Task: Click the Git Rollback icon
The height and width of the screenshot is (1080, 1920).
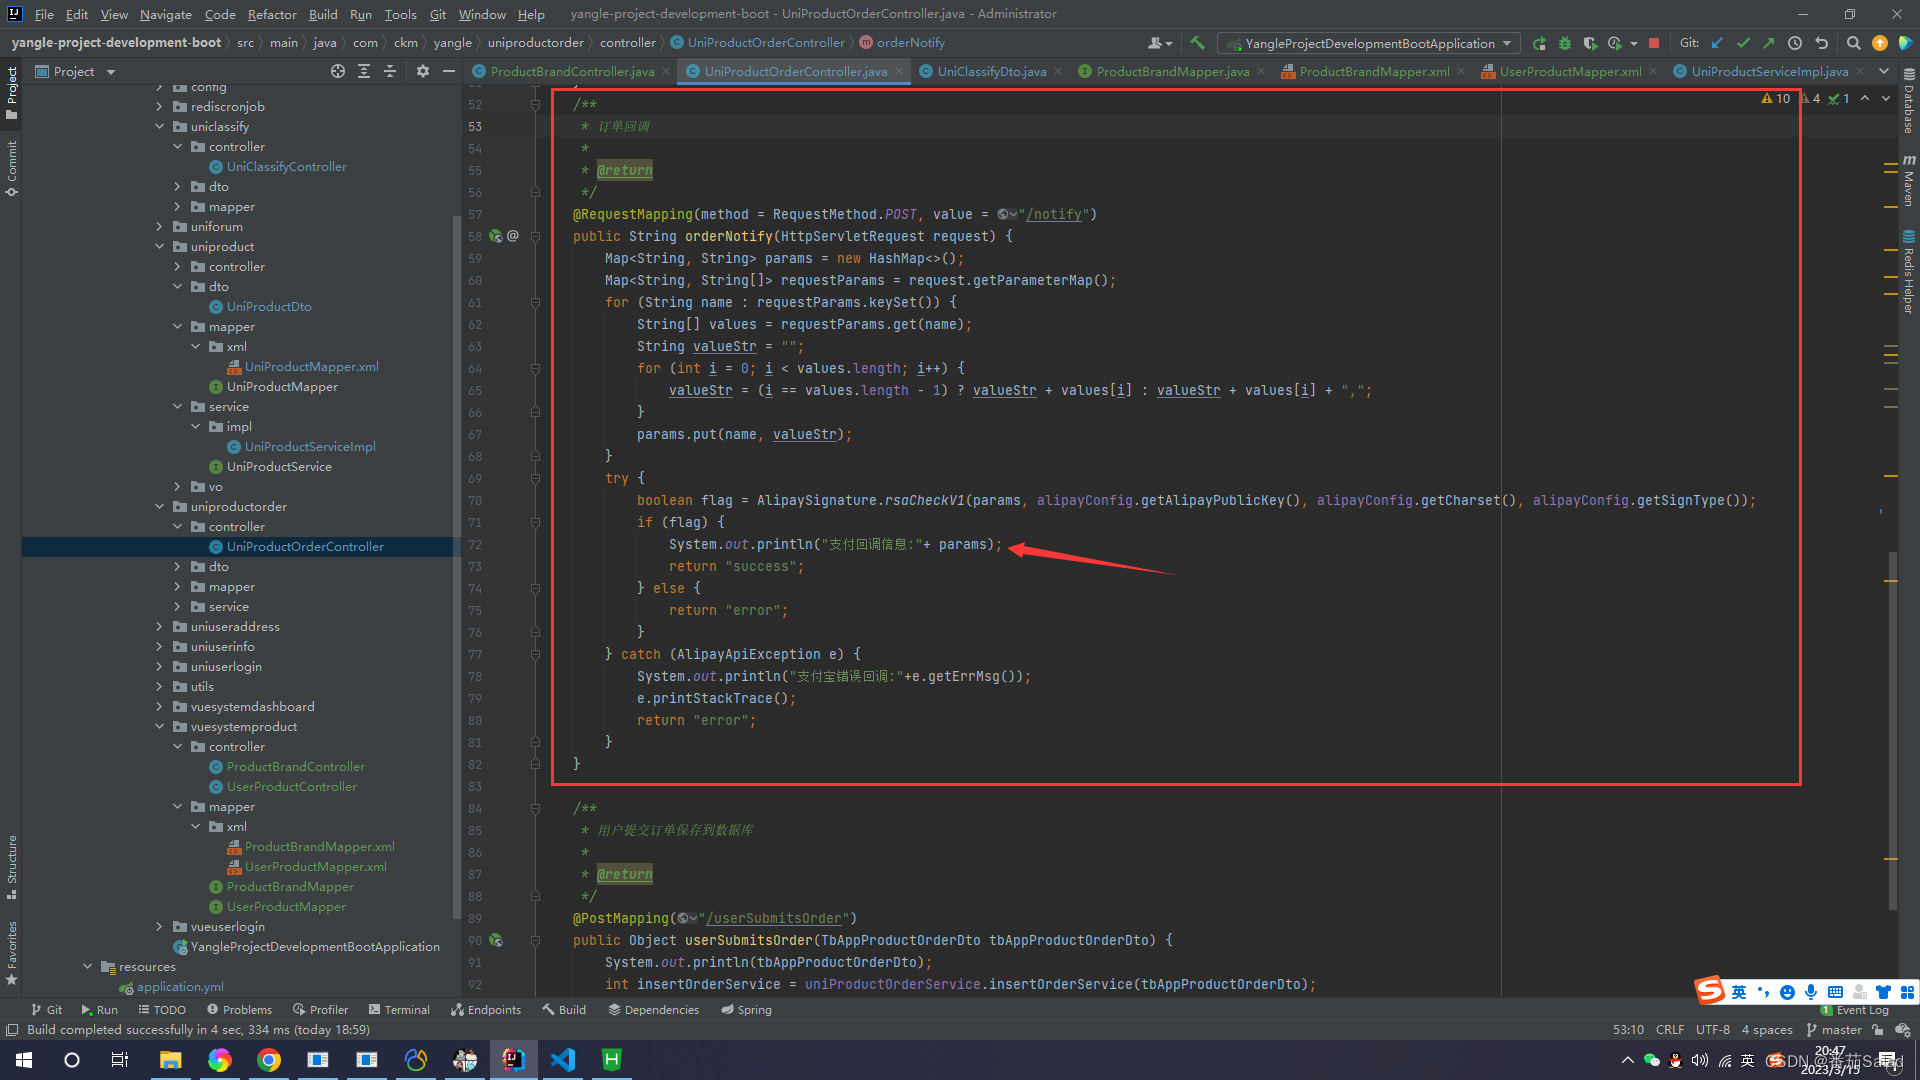Action: (1822, 43)
